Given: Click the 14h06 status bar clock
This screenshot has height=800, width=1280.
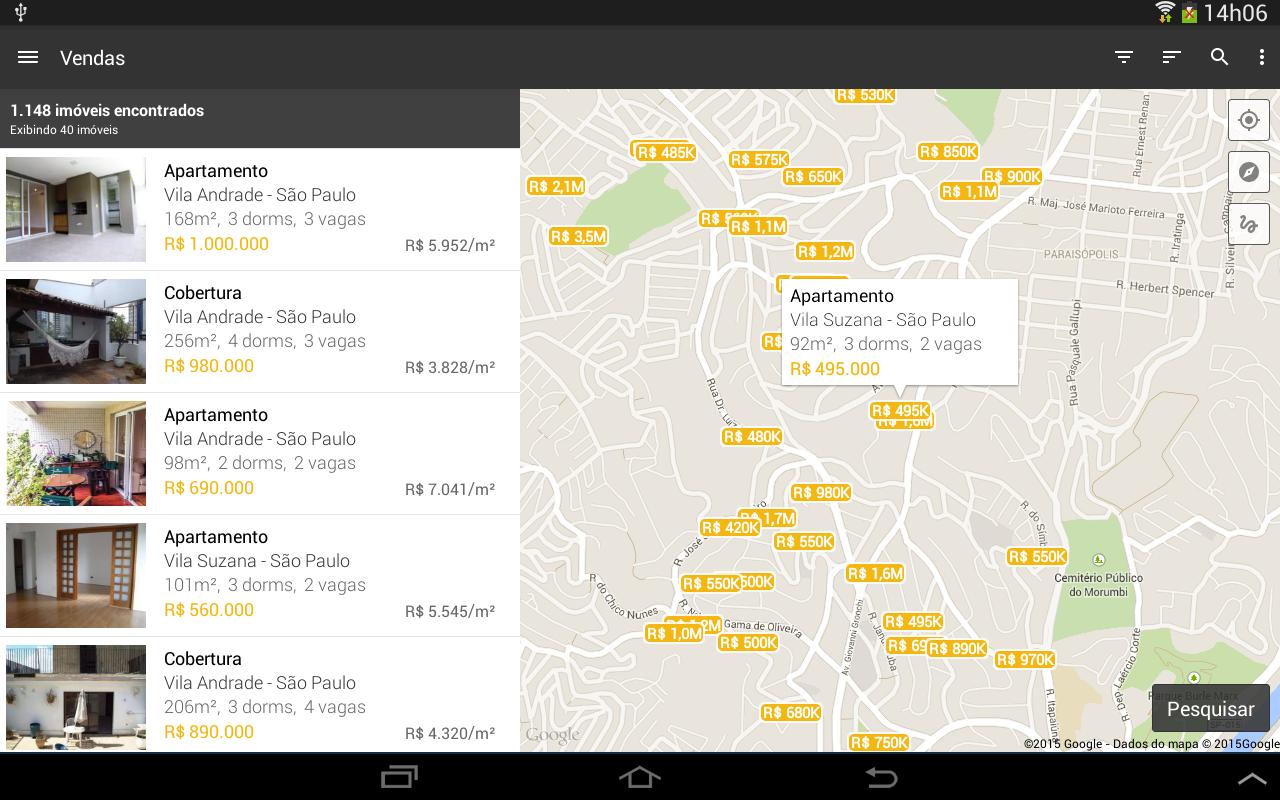Looking at the screenshot, I should pyautogui.click(x=1235, y=13).
